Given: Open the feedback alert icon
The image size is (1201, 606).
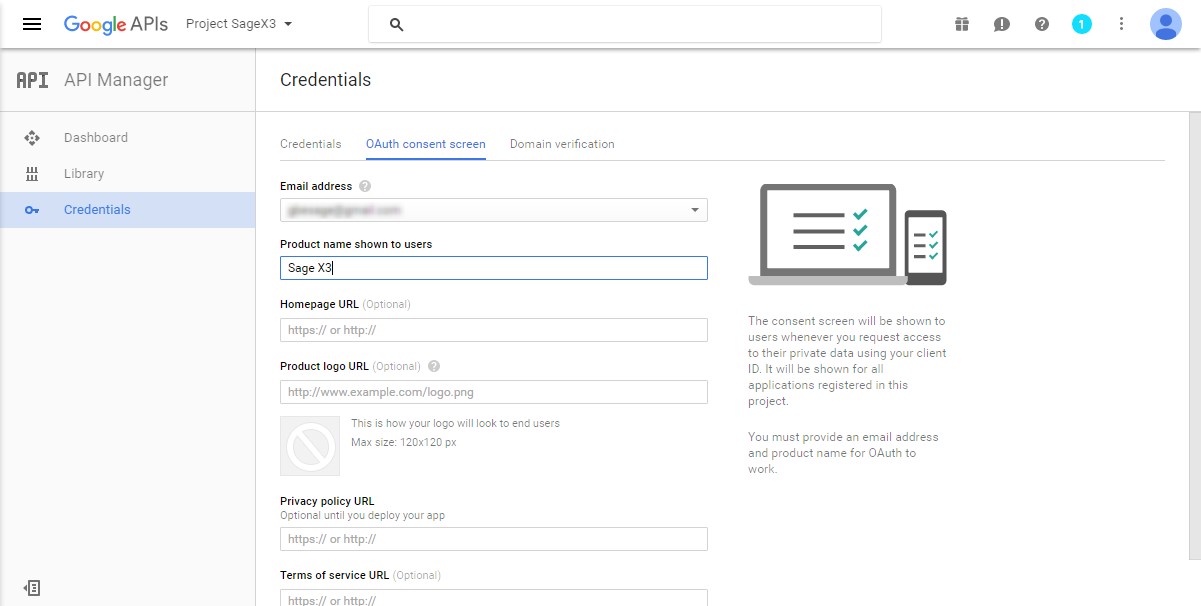Looking at the screenshot, I should click(x=1001, y=24).
